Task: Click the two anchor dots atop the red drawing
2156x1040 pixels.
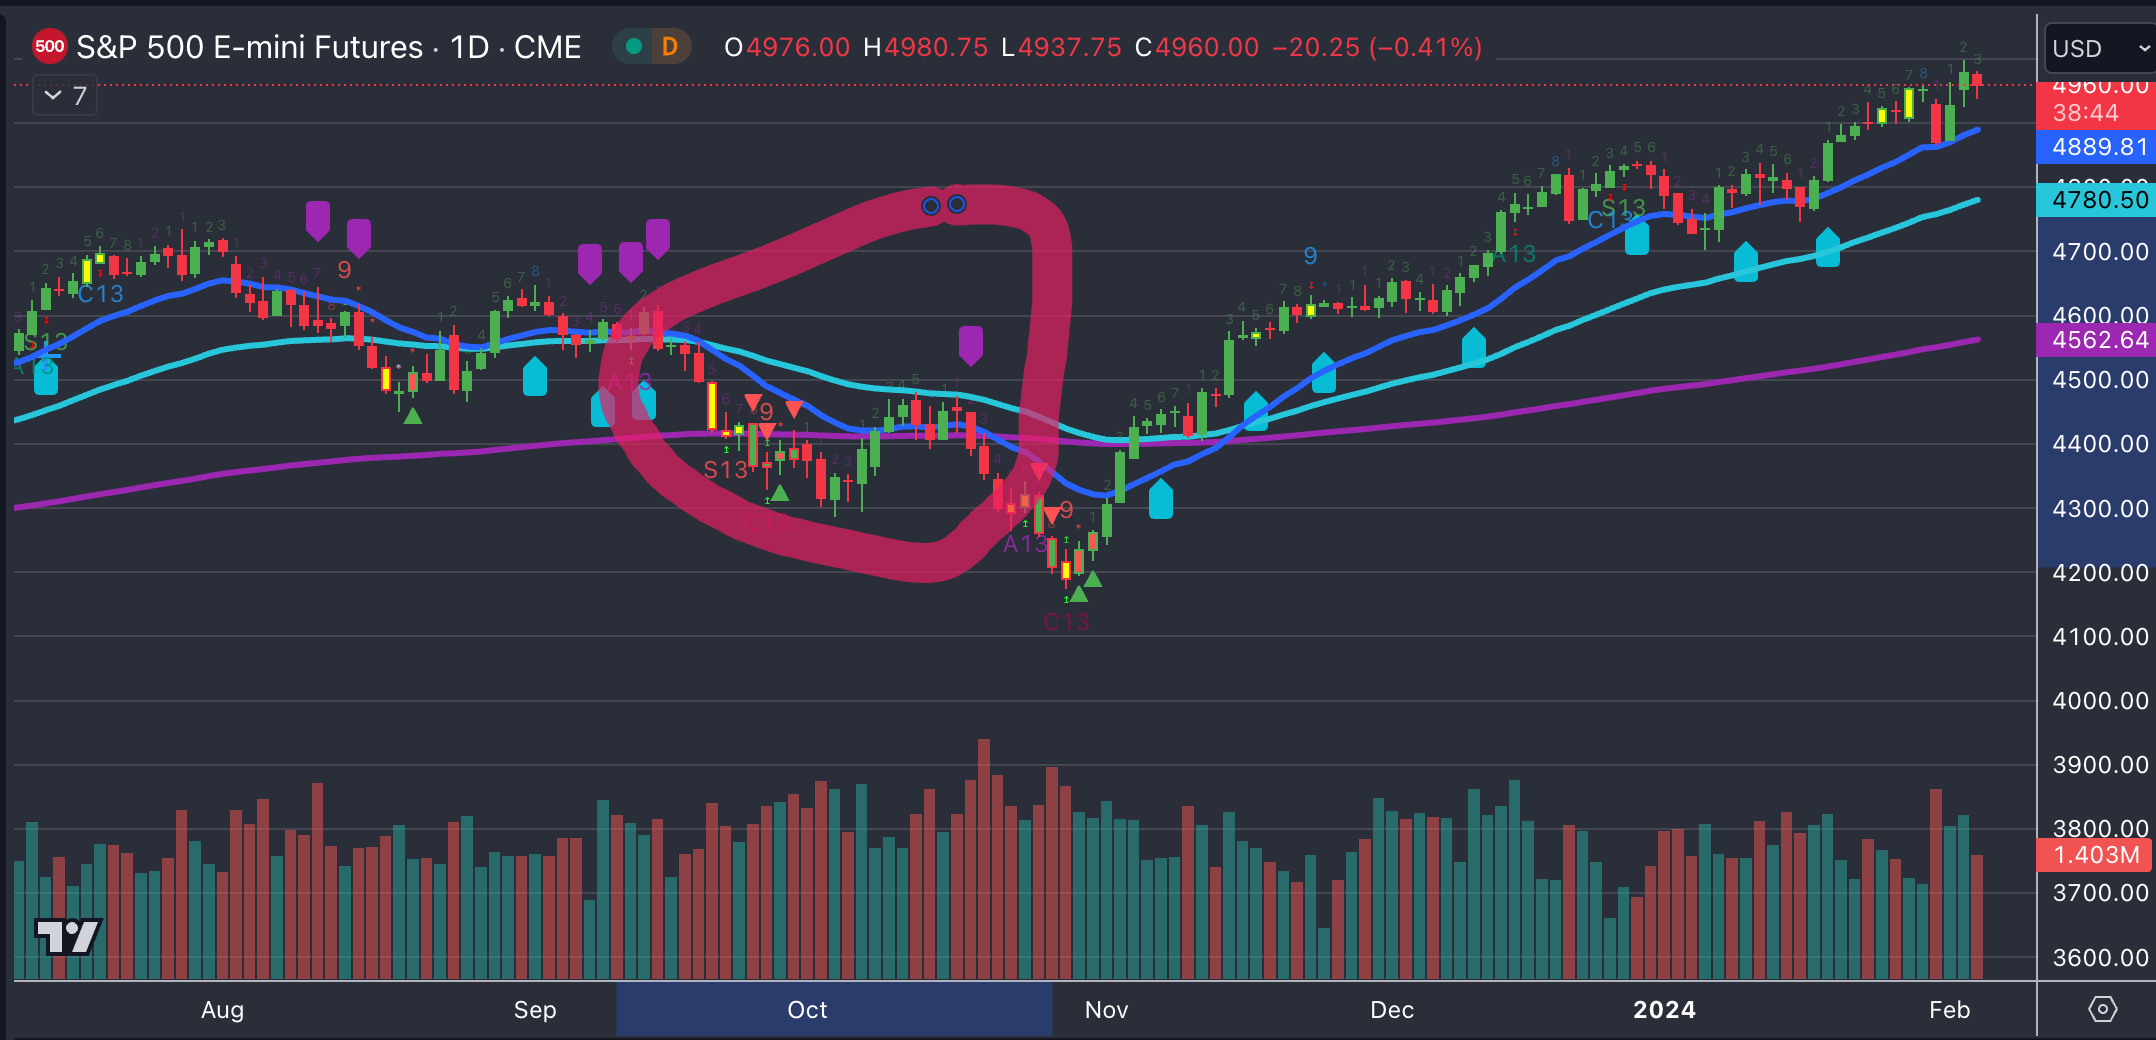Action: (x=944, y=204)
